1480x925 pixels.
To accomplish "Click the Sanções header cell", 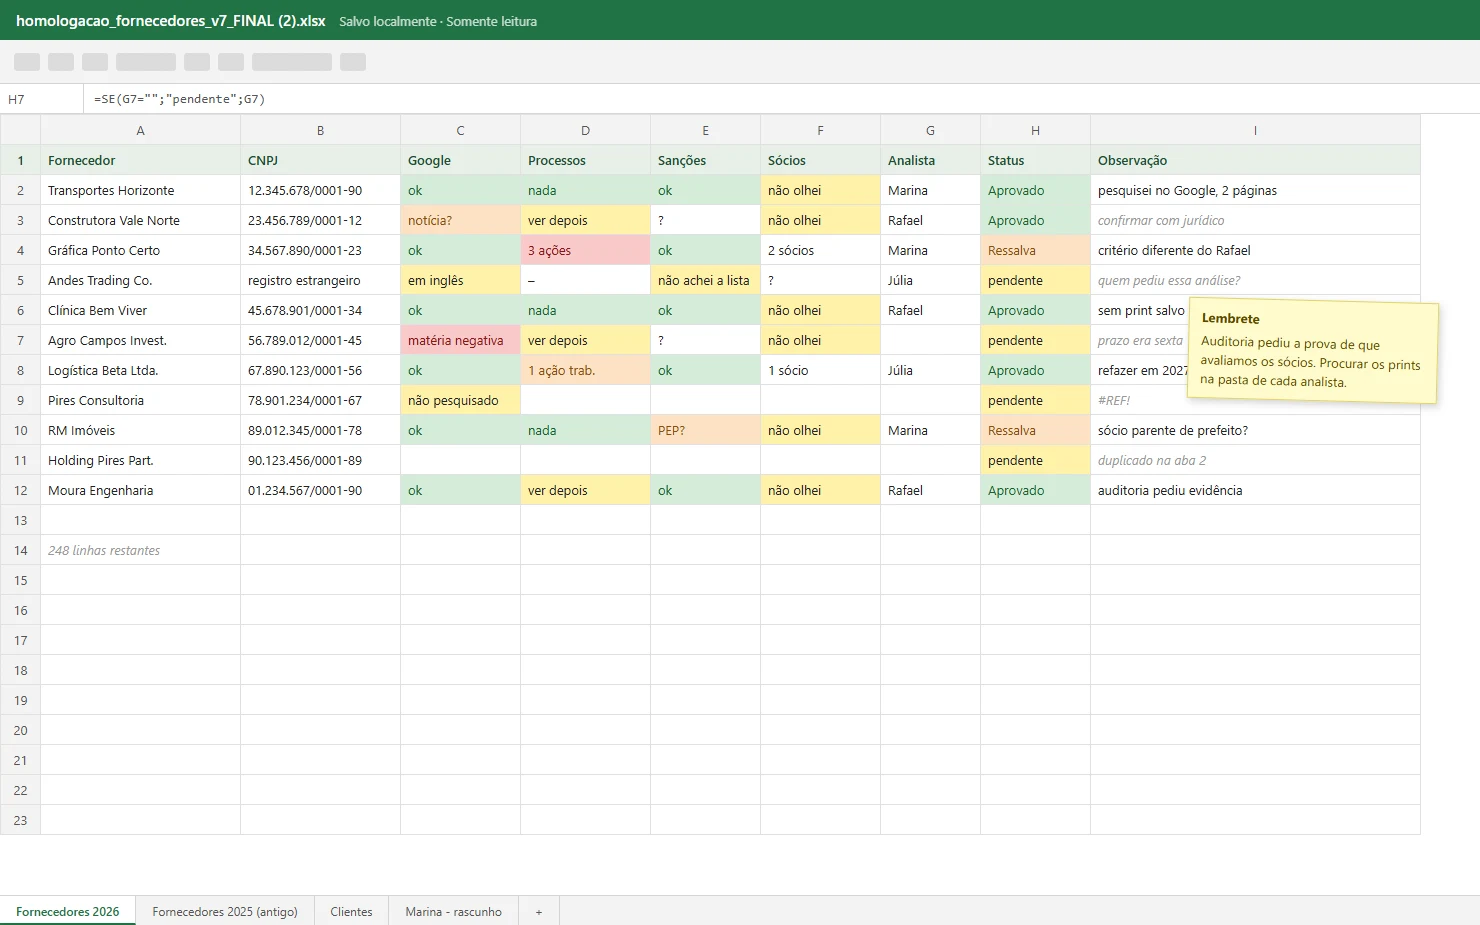I will [x=705, y=160].
